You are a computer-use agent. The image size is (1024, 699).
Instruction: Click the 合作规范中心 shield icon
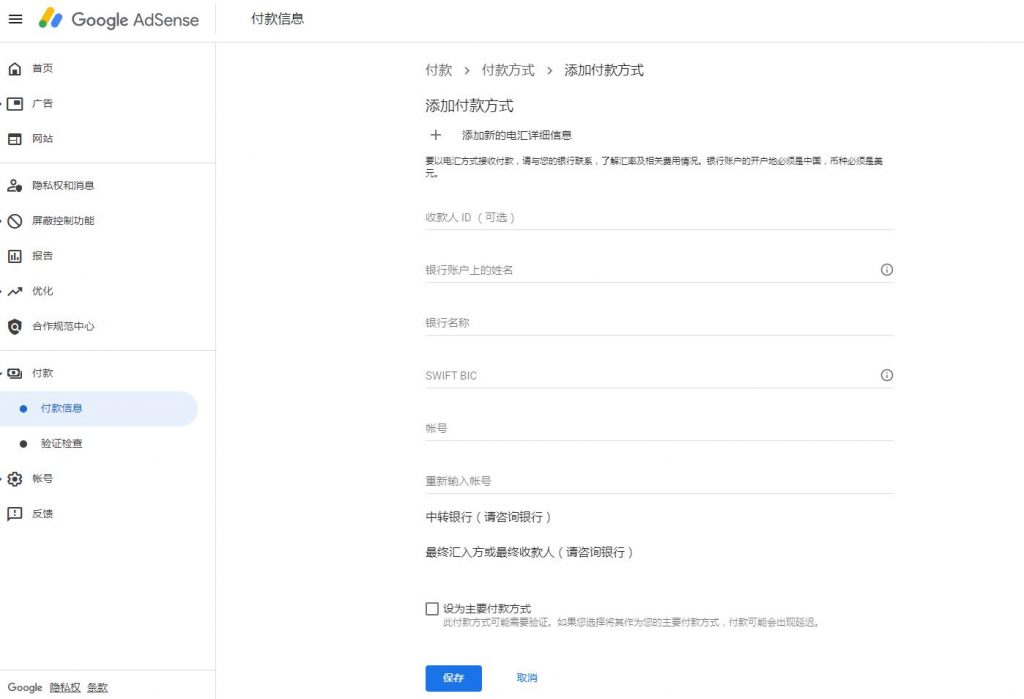14,327
